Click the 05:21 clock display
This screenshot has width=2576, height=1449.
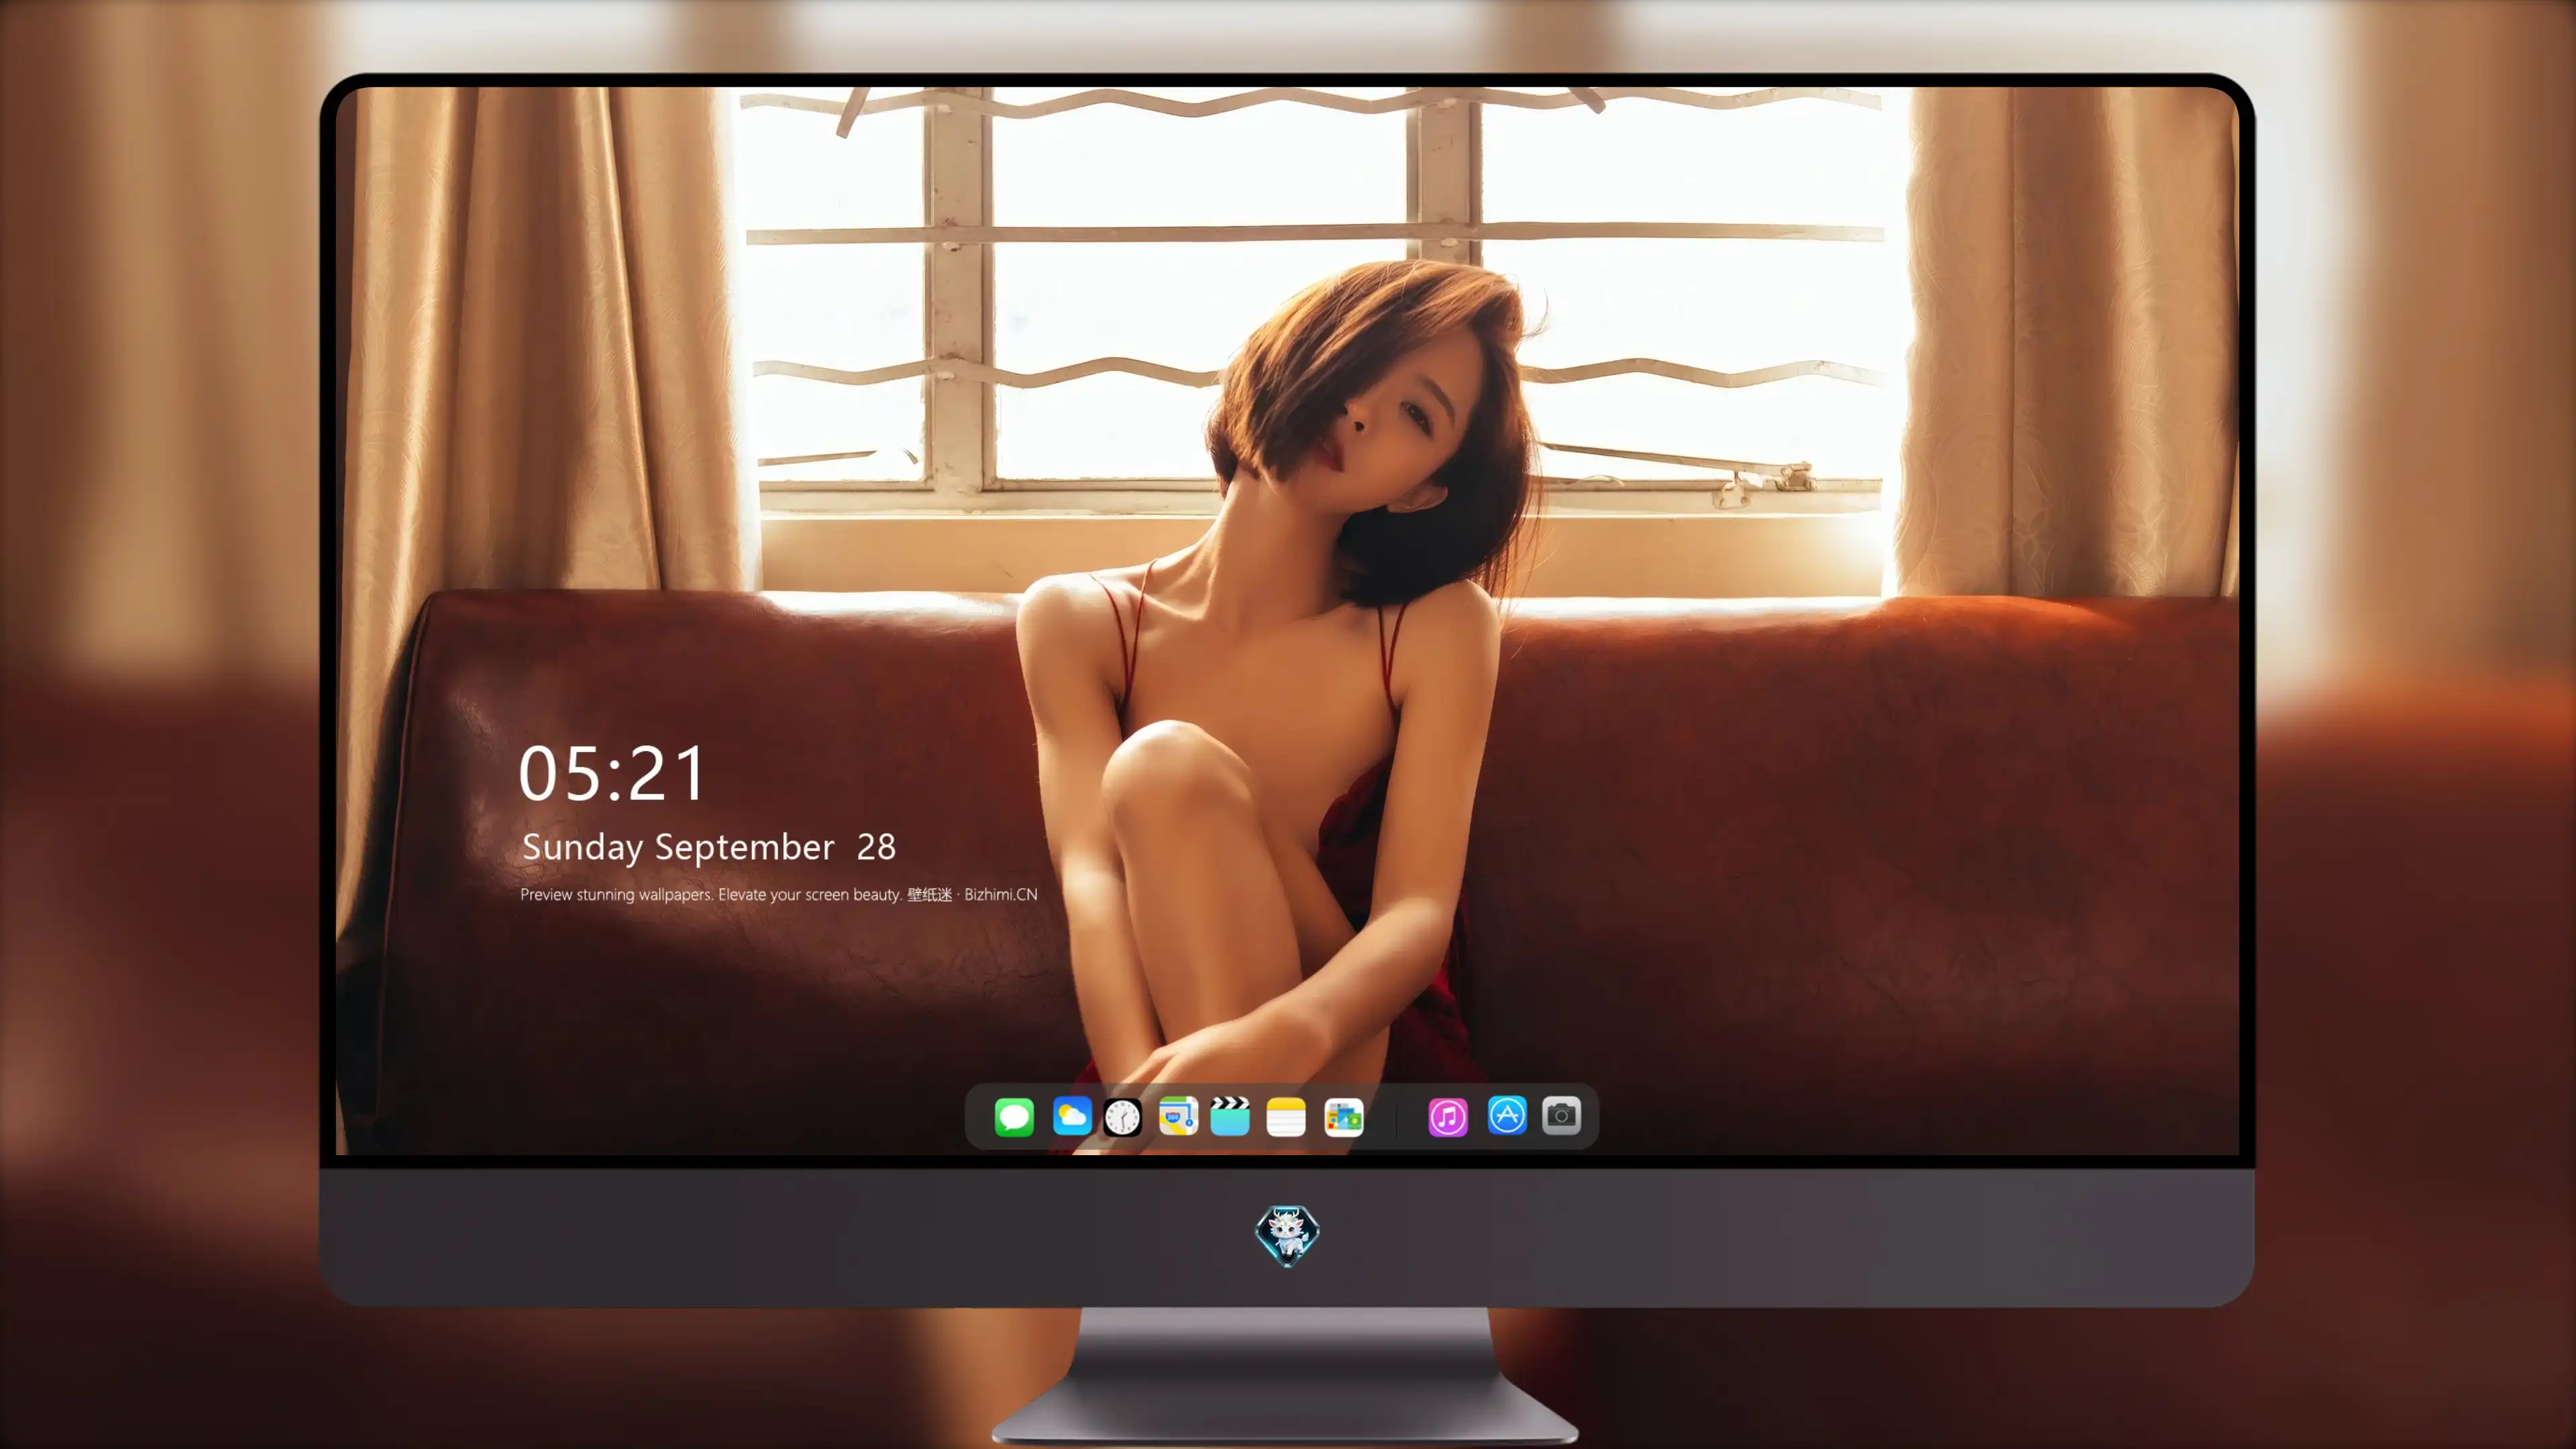pyautogui.click(x=612, y=774)
